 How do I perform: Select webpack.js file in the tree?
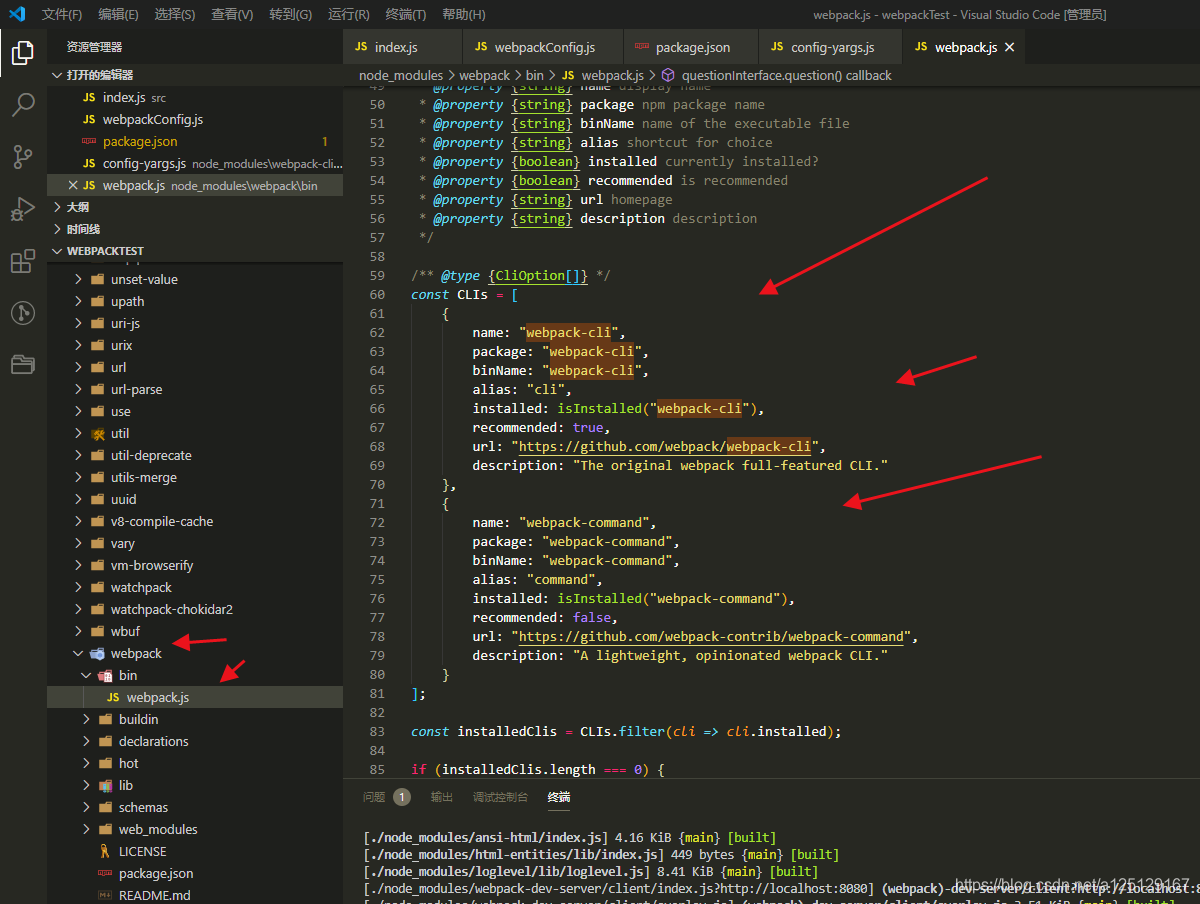195,698
